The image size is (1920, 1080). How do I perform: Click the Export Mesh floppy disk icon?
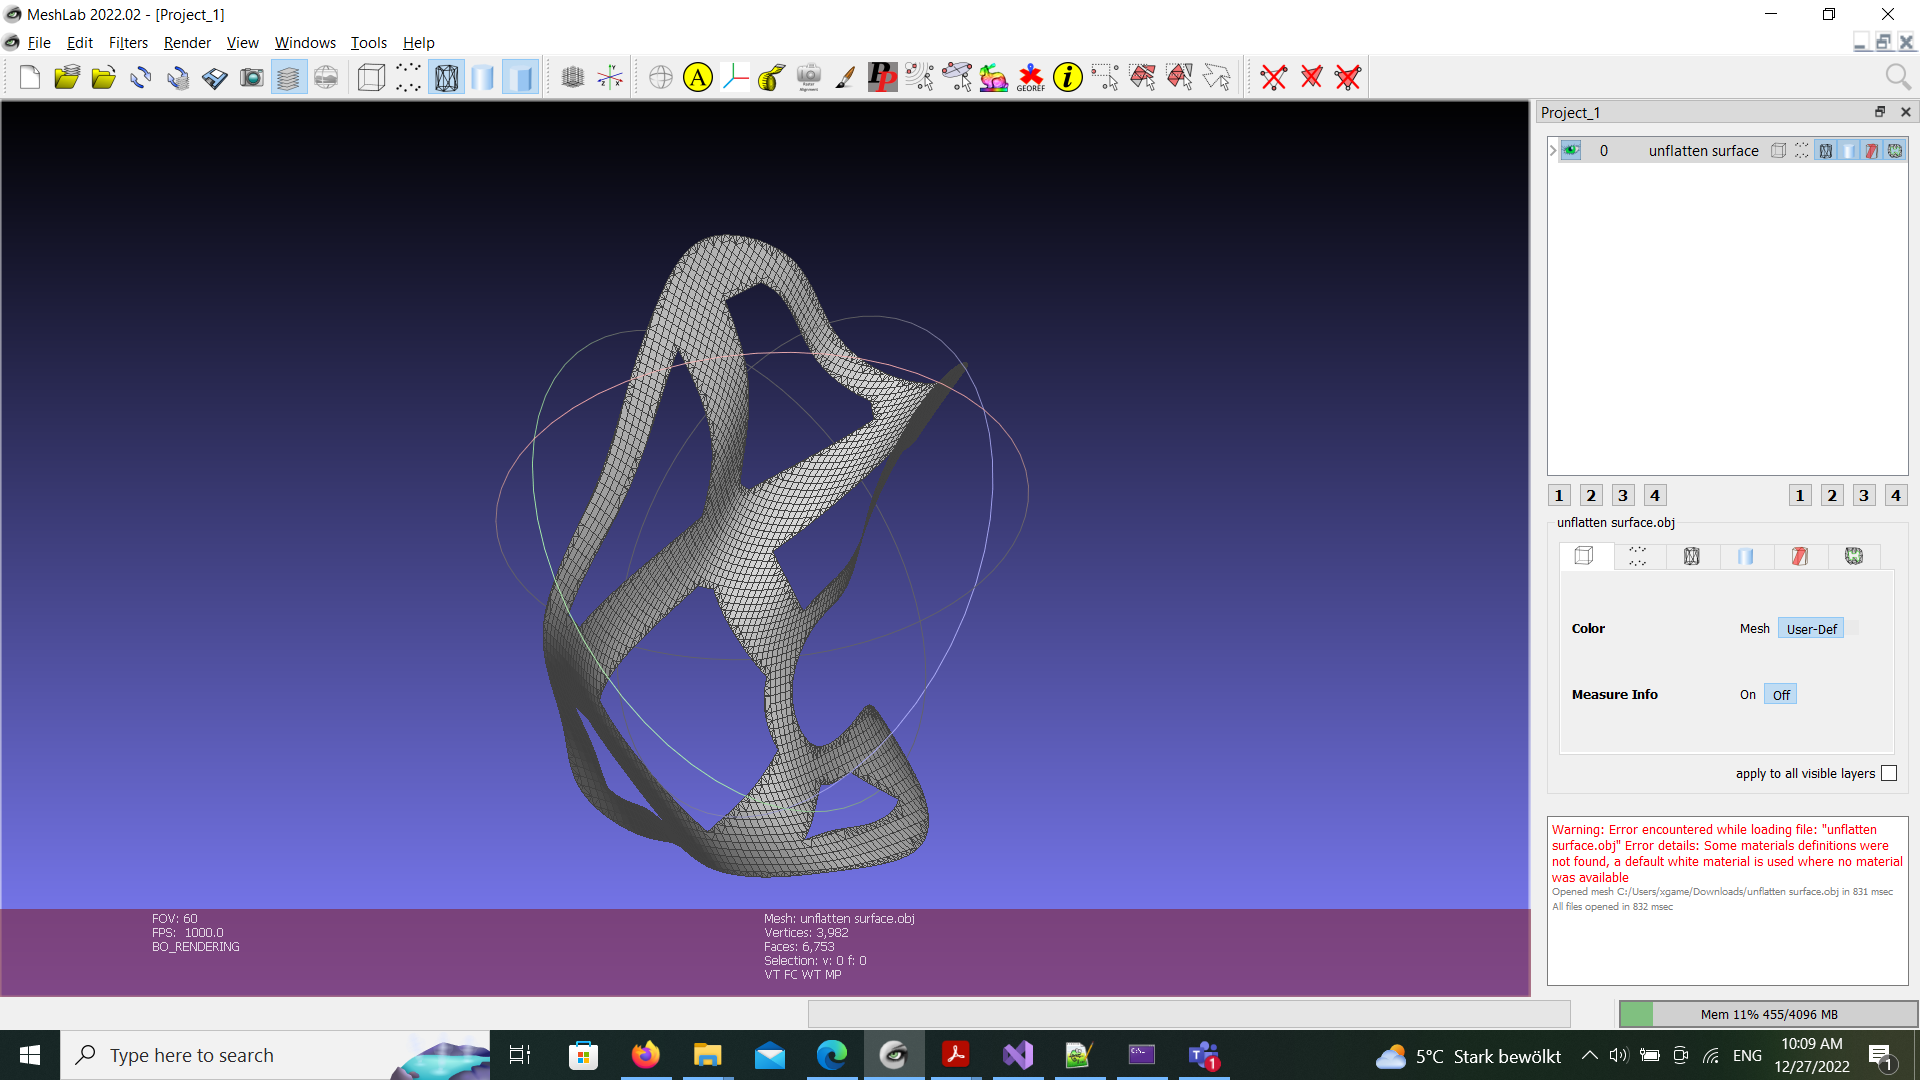pyautogui.click(x=214, y=77)
